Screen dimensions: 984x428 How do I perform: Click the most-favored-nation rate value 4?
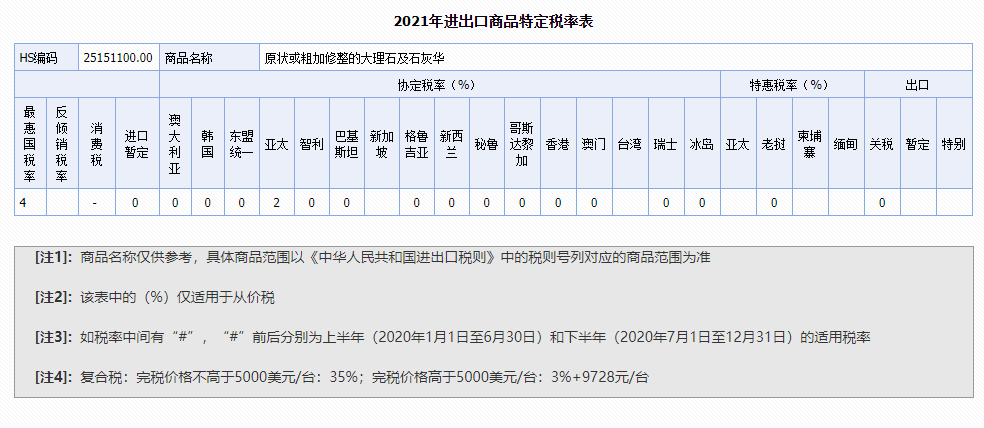coord(22,203)
